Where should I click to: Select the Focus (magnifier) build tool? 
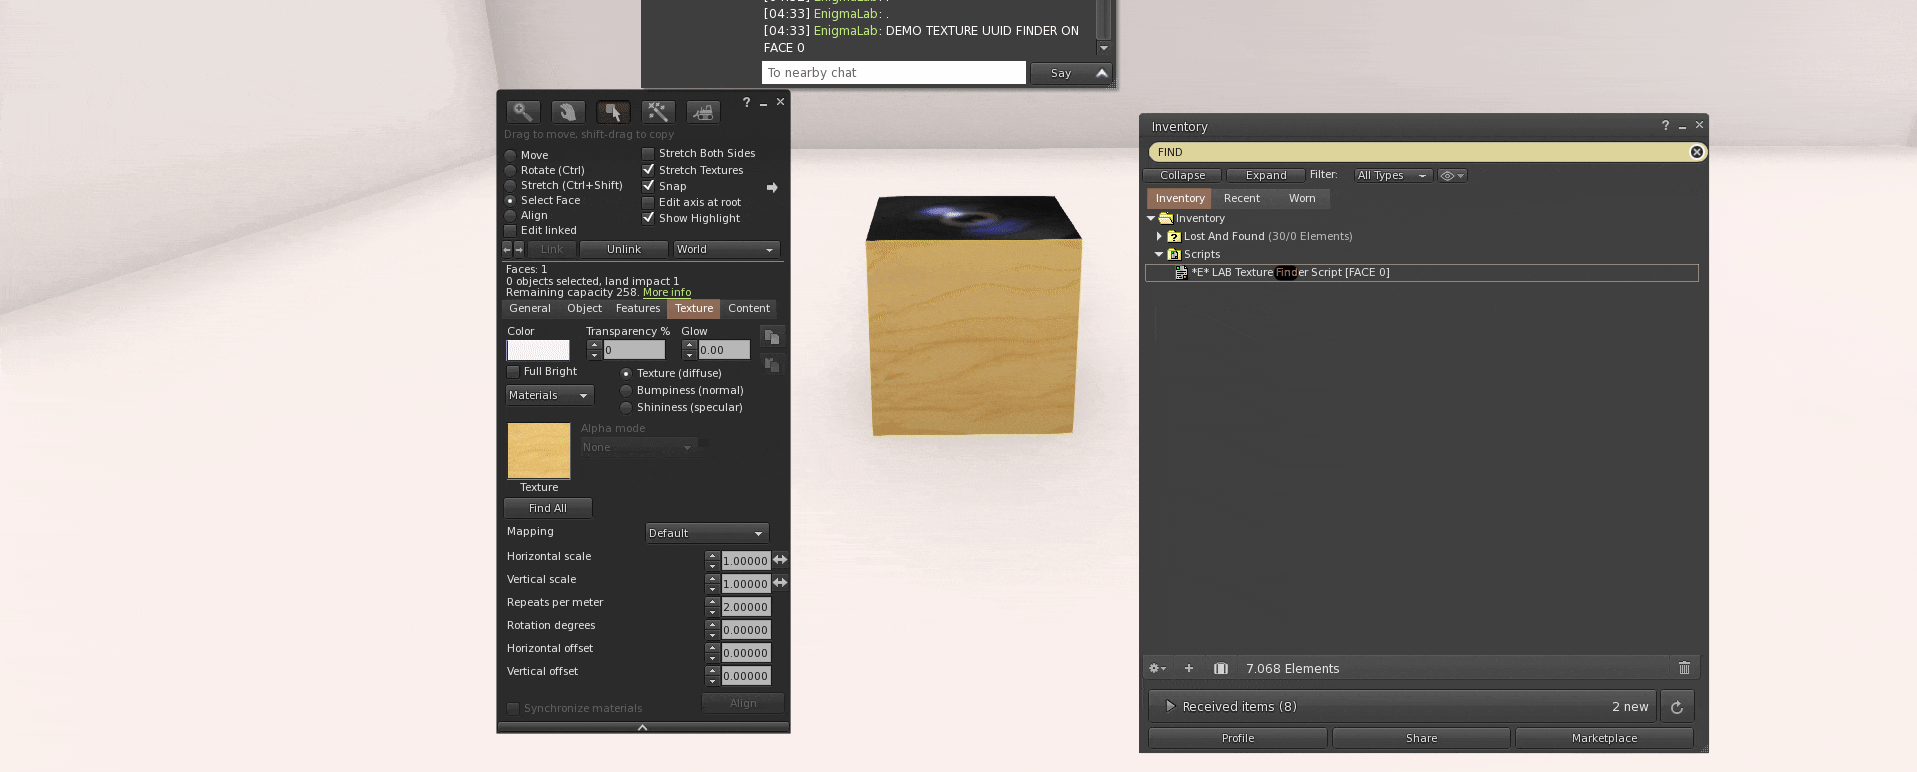point(523,112)
